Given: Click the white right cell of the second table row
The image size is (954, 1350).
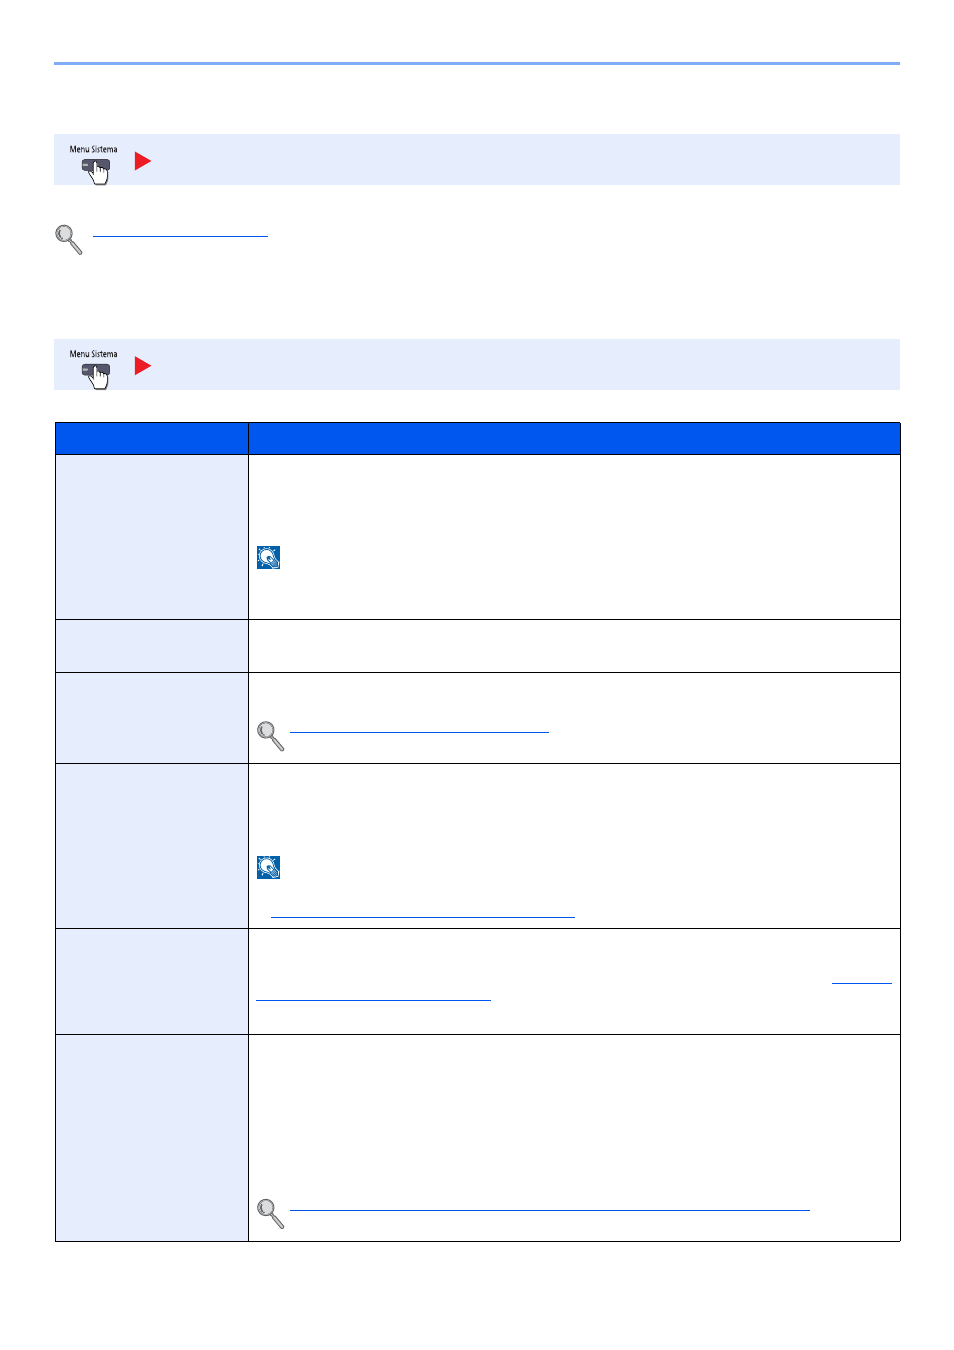Looking at the screenshot, I should (574, 646).
